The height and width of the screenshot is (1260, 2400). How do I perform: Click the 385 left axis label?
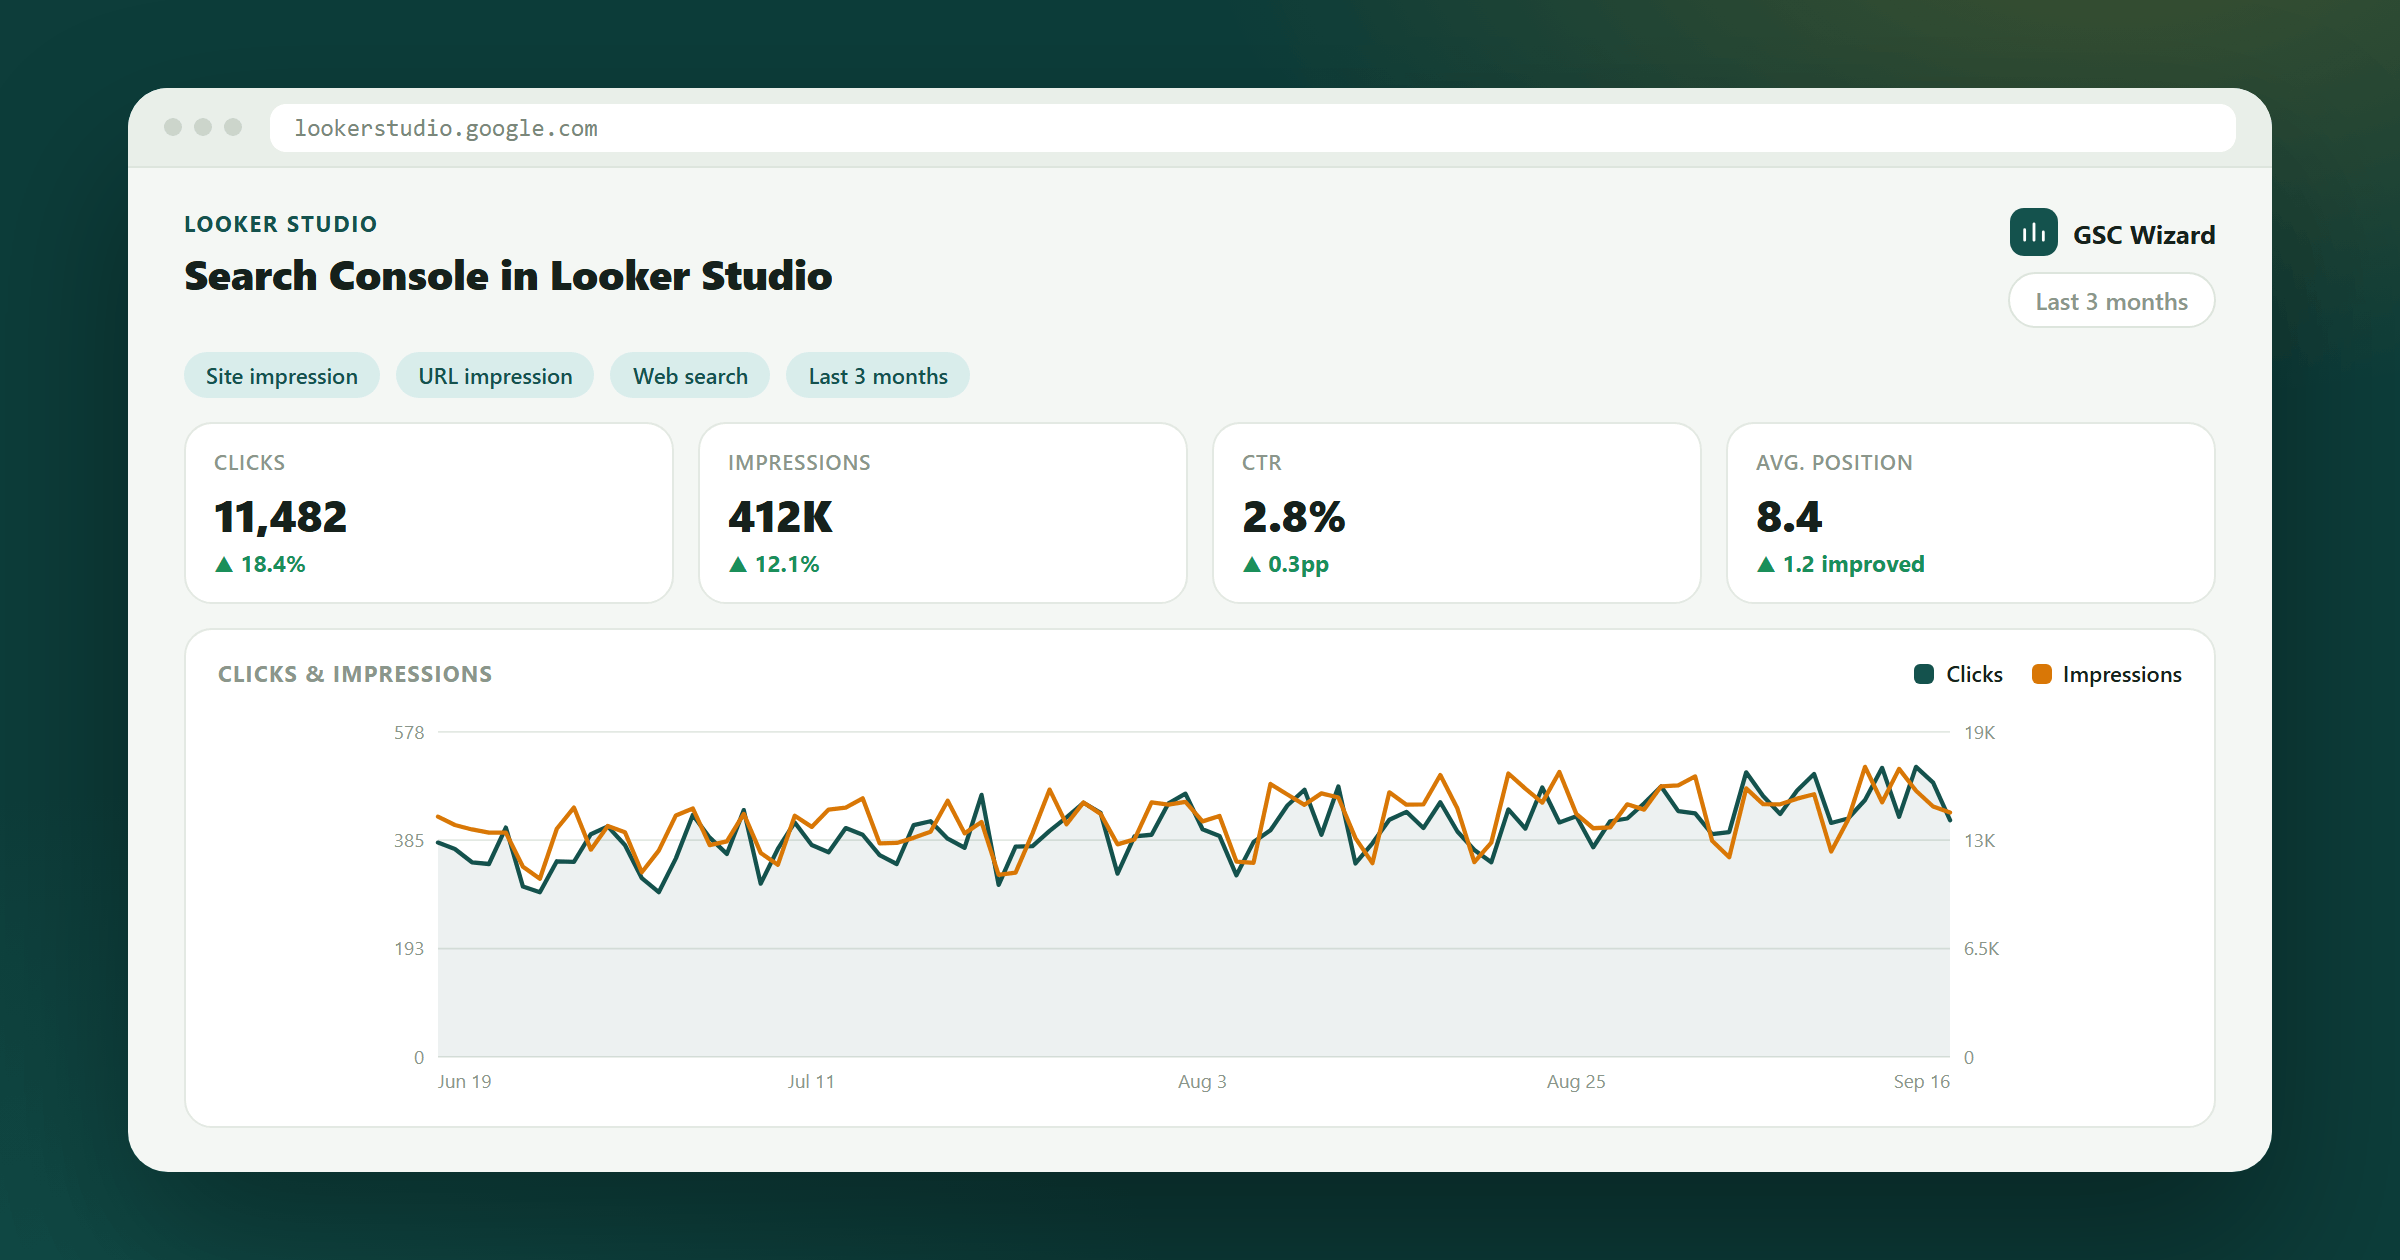pyautogui.click(x=409, y=841)
